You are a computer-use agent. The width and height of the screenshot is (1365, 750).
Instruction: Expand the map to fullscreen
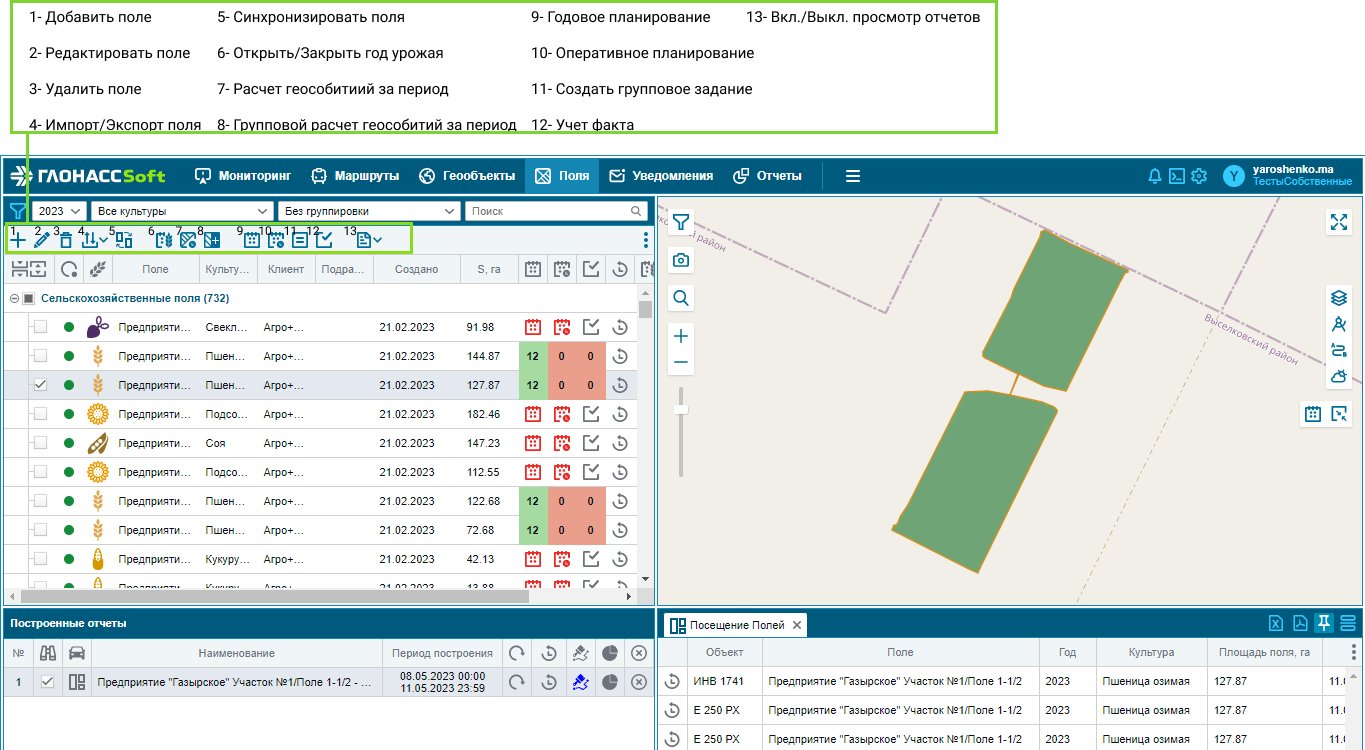click(1339, 222)
